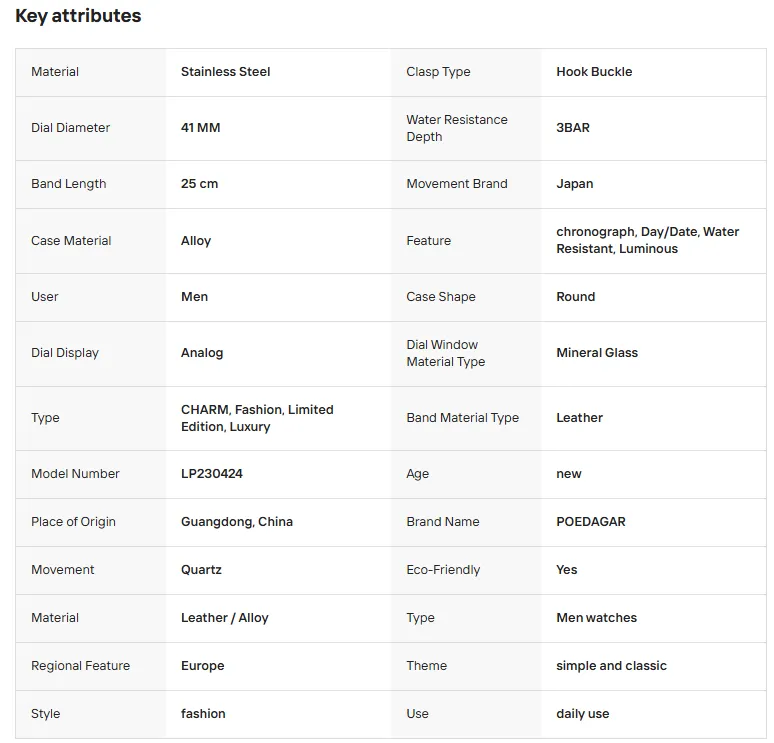Click the Leather band material value
The image size is (774, 743).
coord(580,418)
